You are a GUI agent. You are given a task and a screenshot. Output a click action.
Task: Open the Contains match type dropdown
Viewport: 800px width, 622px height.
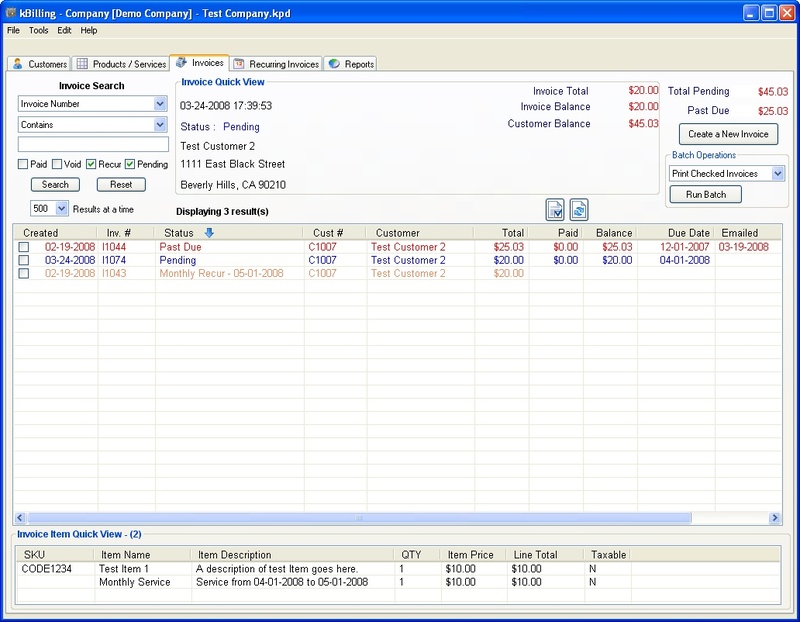point(160,125)
